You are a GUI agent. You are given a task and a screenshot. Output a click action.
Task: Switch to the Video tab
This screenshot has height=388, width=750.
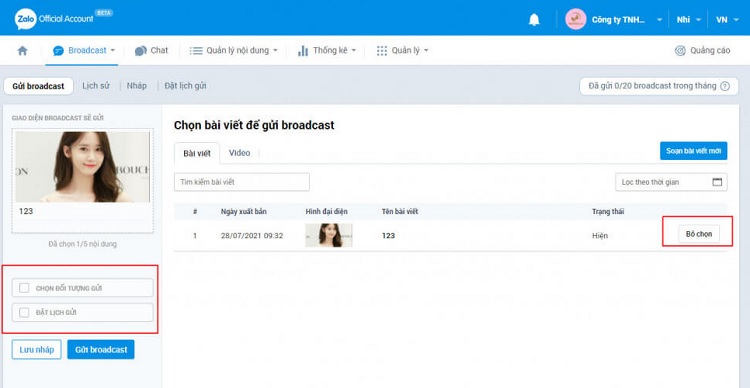[239, 153]
